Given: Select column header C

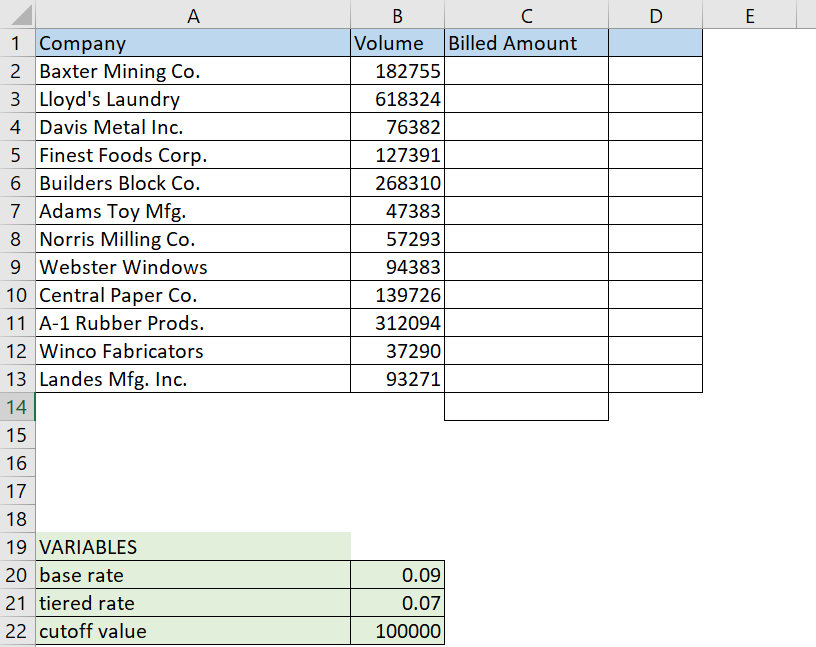Looking at the screenshot, I should click(527, 14).
